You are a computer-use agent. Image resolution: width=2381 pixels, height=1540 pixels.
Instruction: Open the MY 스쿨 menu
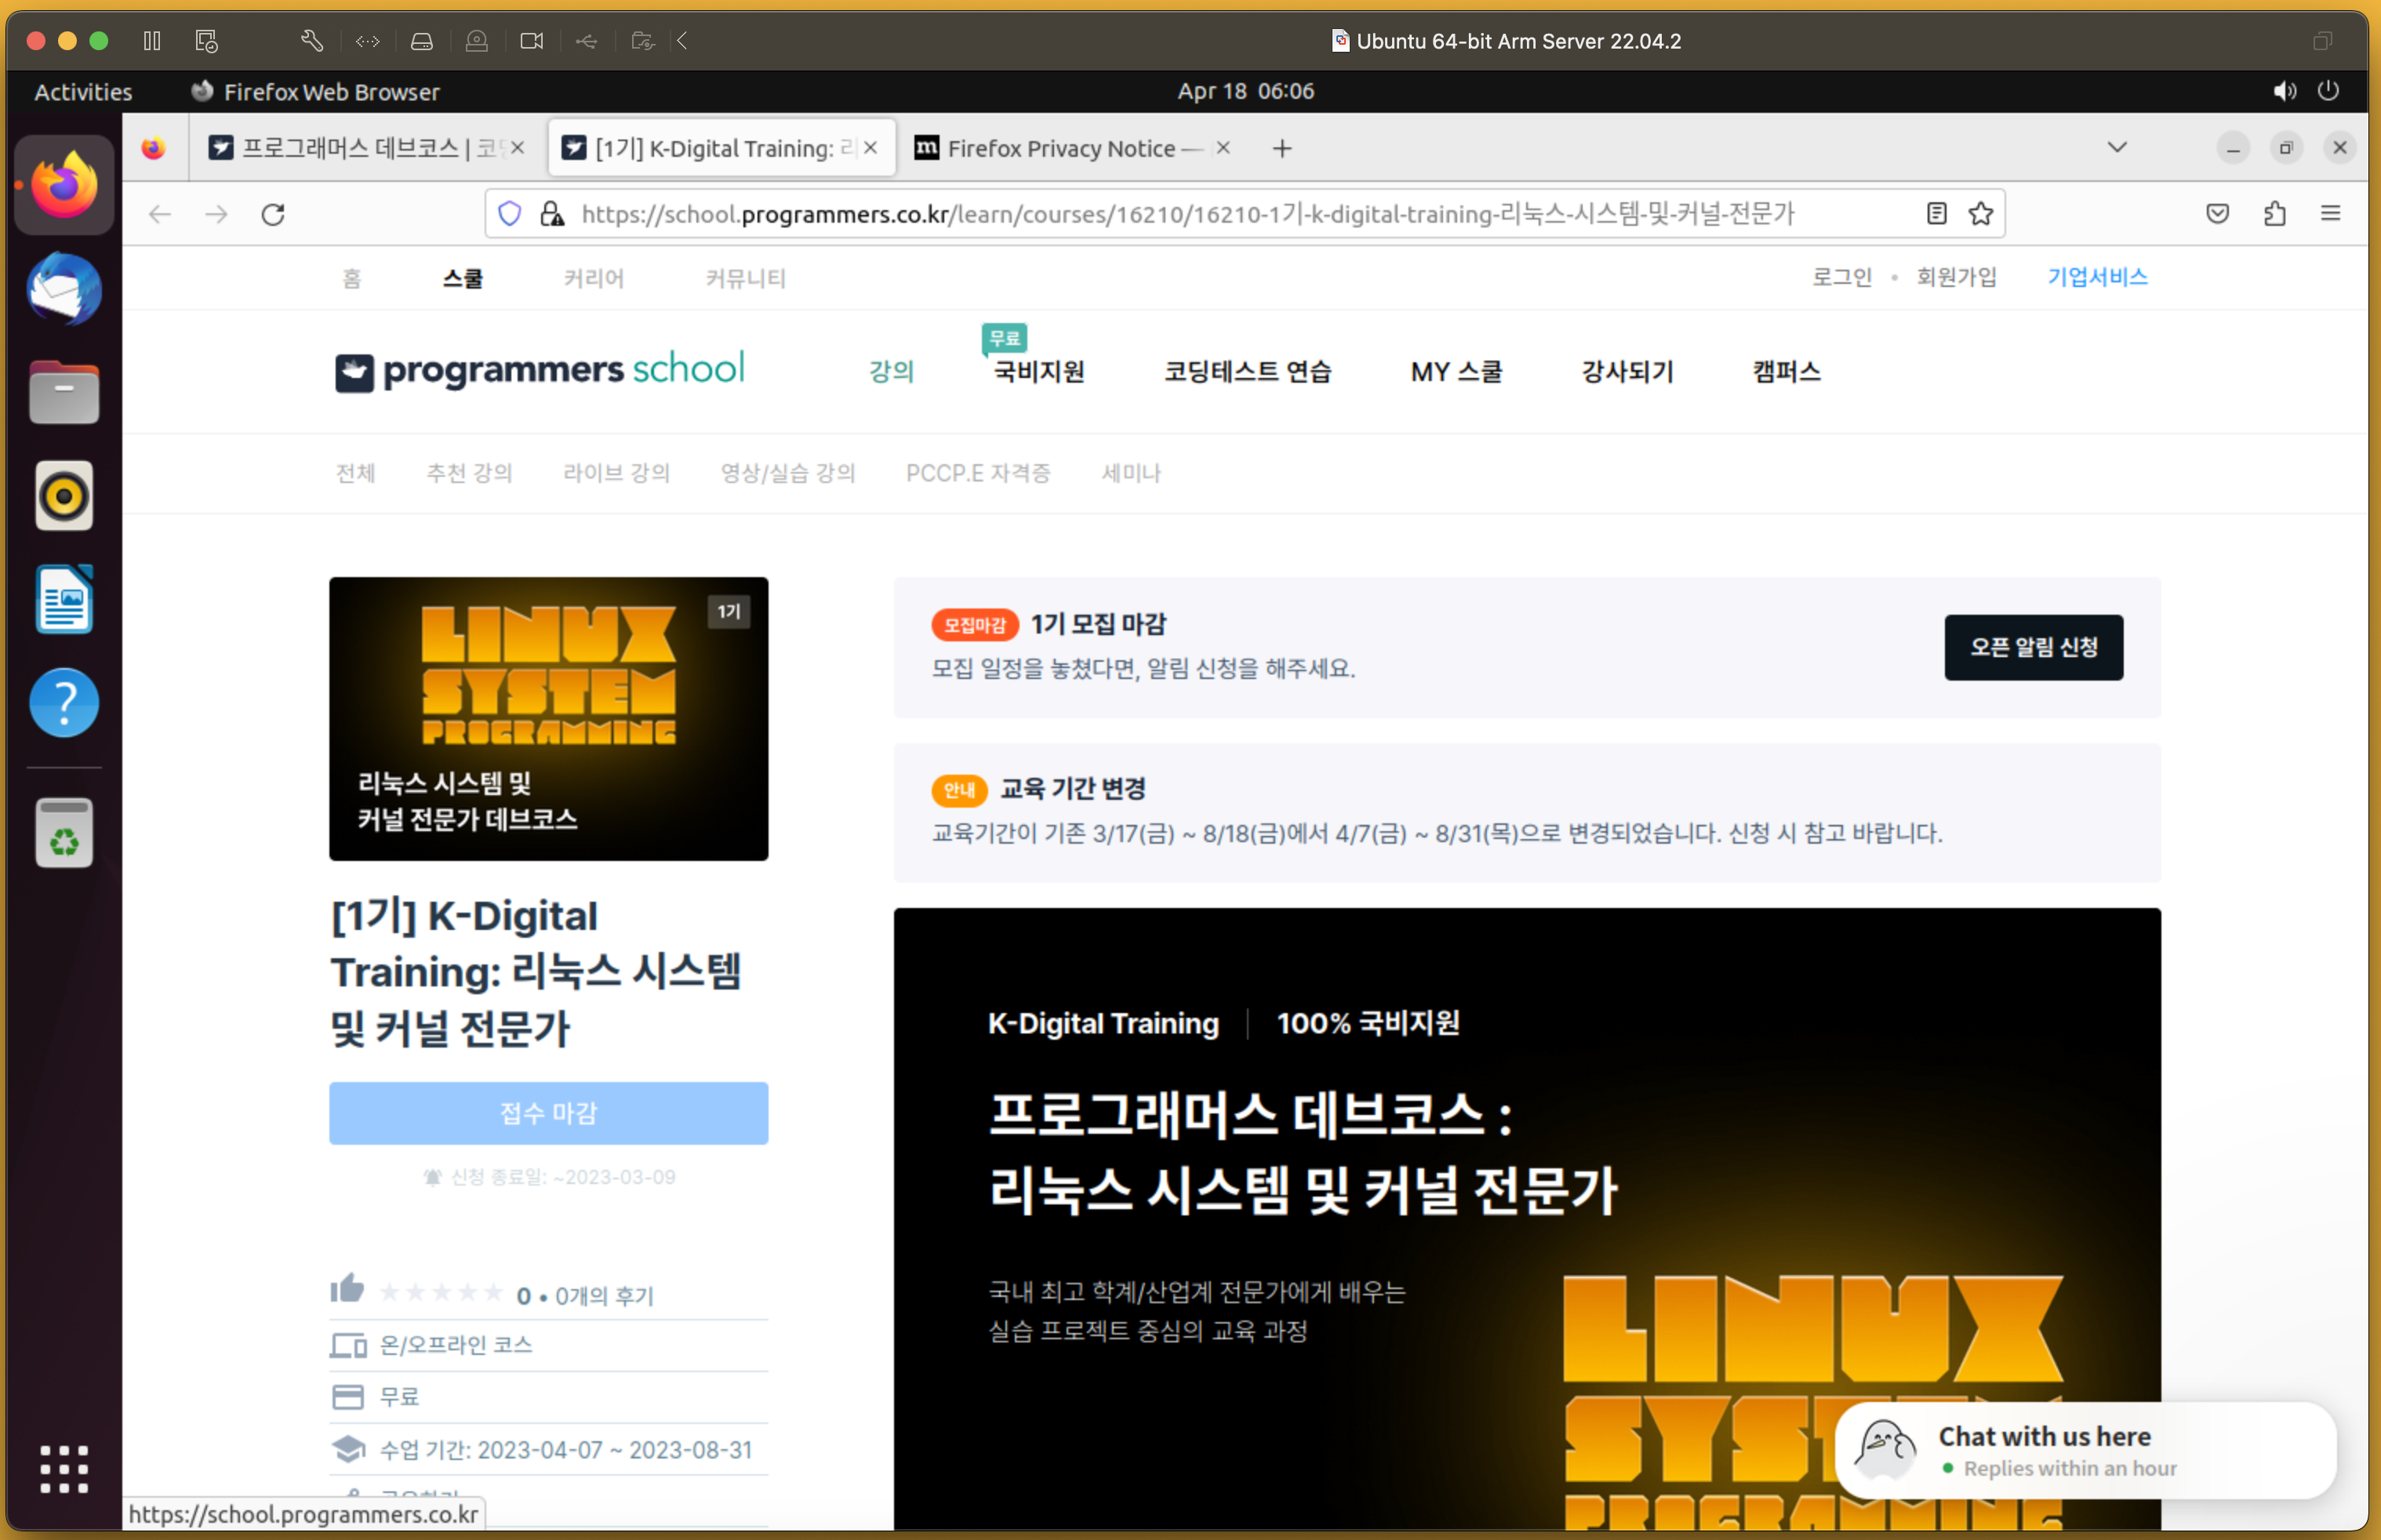tap(1456, 372)
